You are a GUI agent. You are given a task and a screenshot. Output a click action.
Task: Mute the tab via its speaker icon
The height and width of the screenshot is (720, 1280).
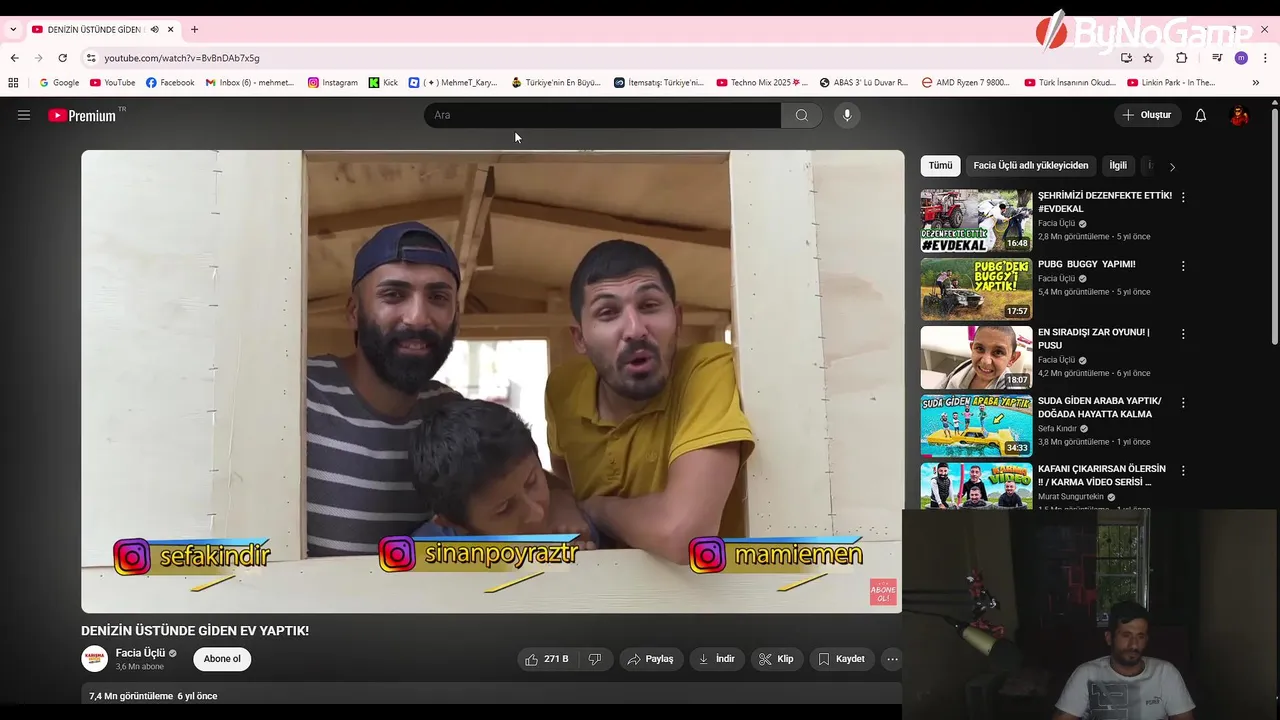tap(154, 30)
